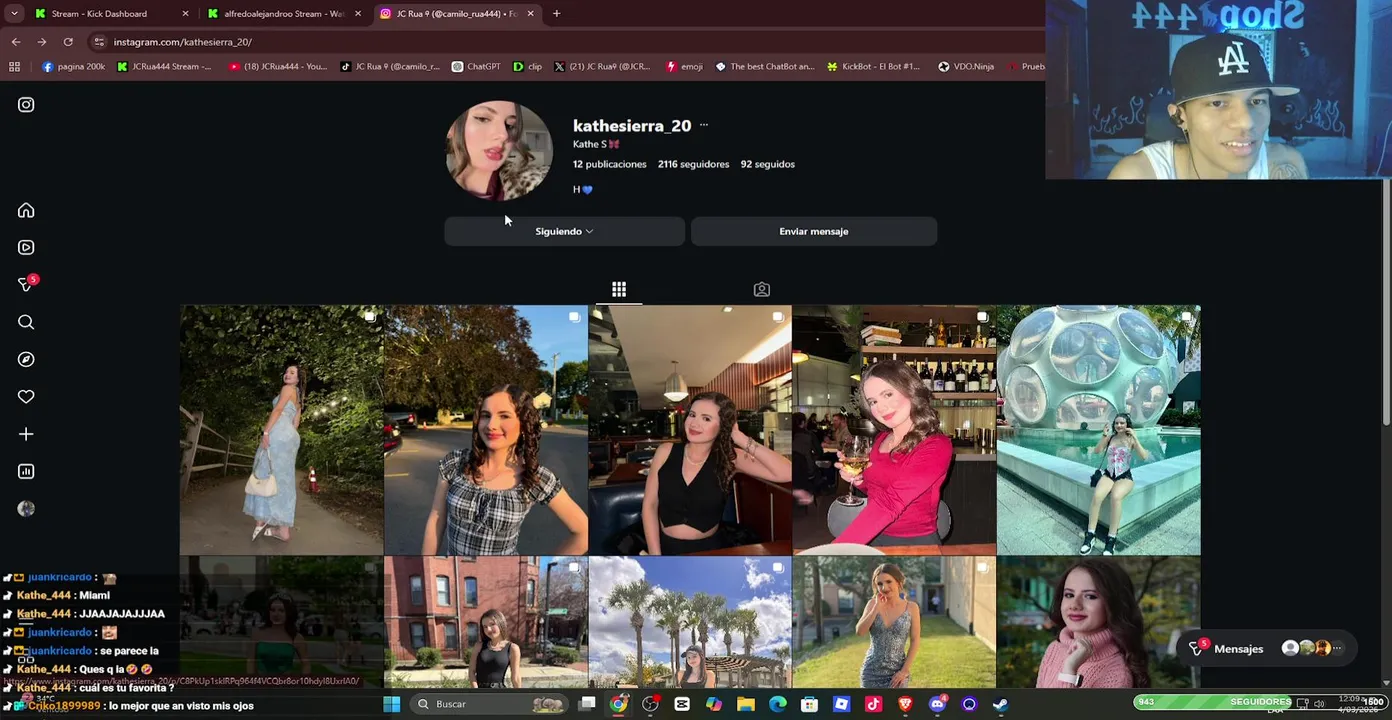
Task: Open Chrome from taskbar
Action: click(619, 704)
